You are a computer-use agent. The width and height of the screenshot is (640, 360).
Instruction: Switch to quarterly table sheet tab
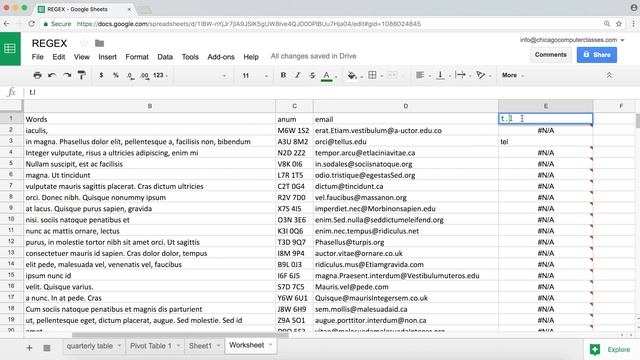click(x=89, y=346)
